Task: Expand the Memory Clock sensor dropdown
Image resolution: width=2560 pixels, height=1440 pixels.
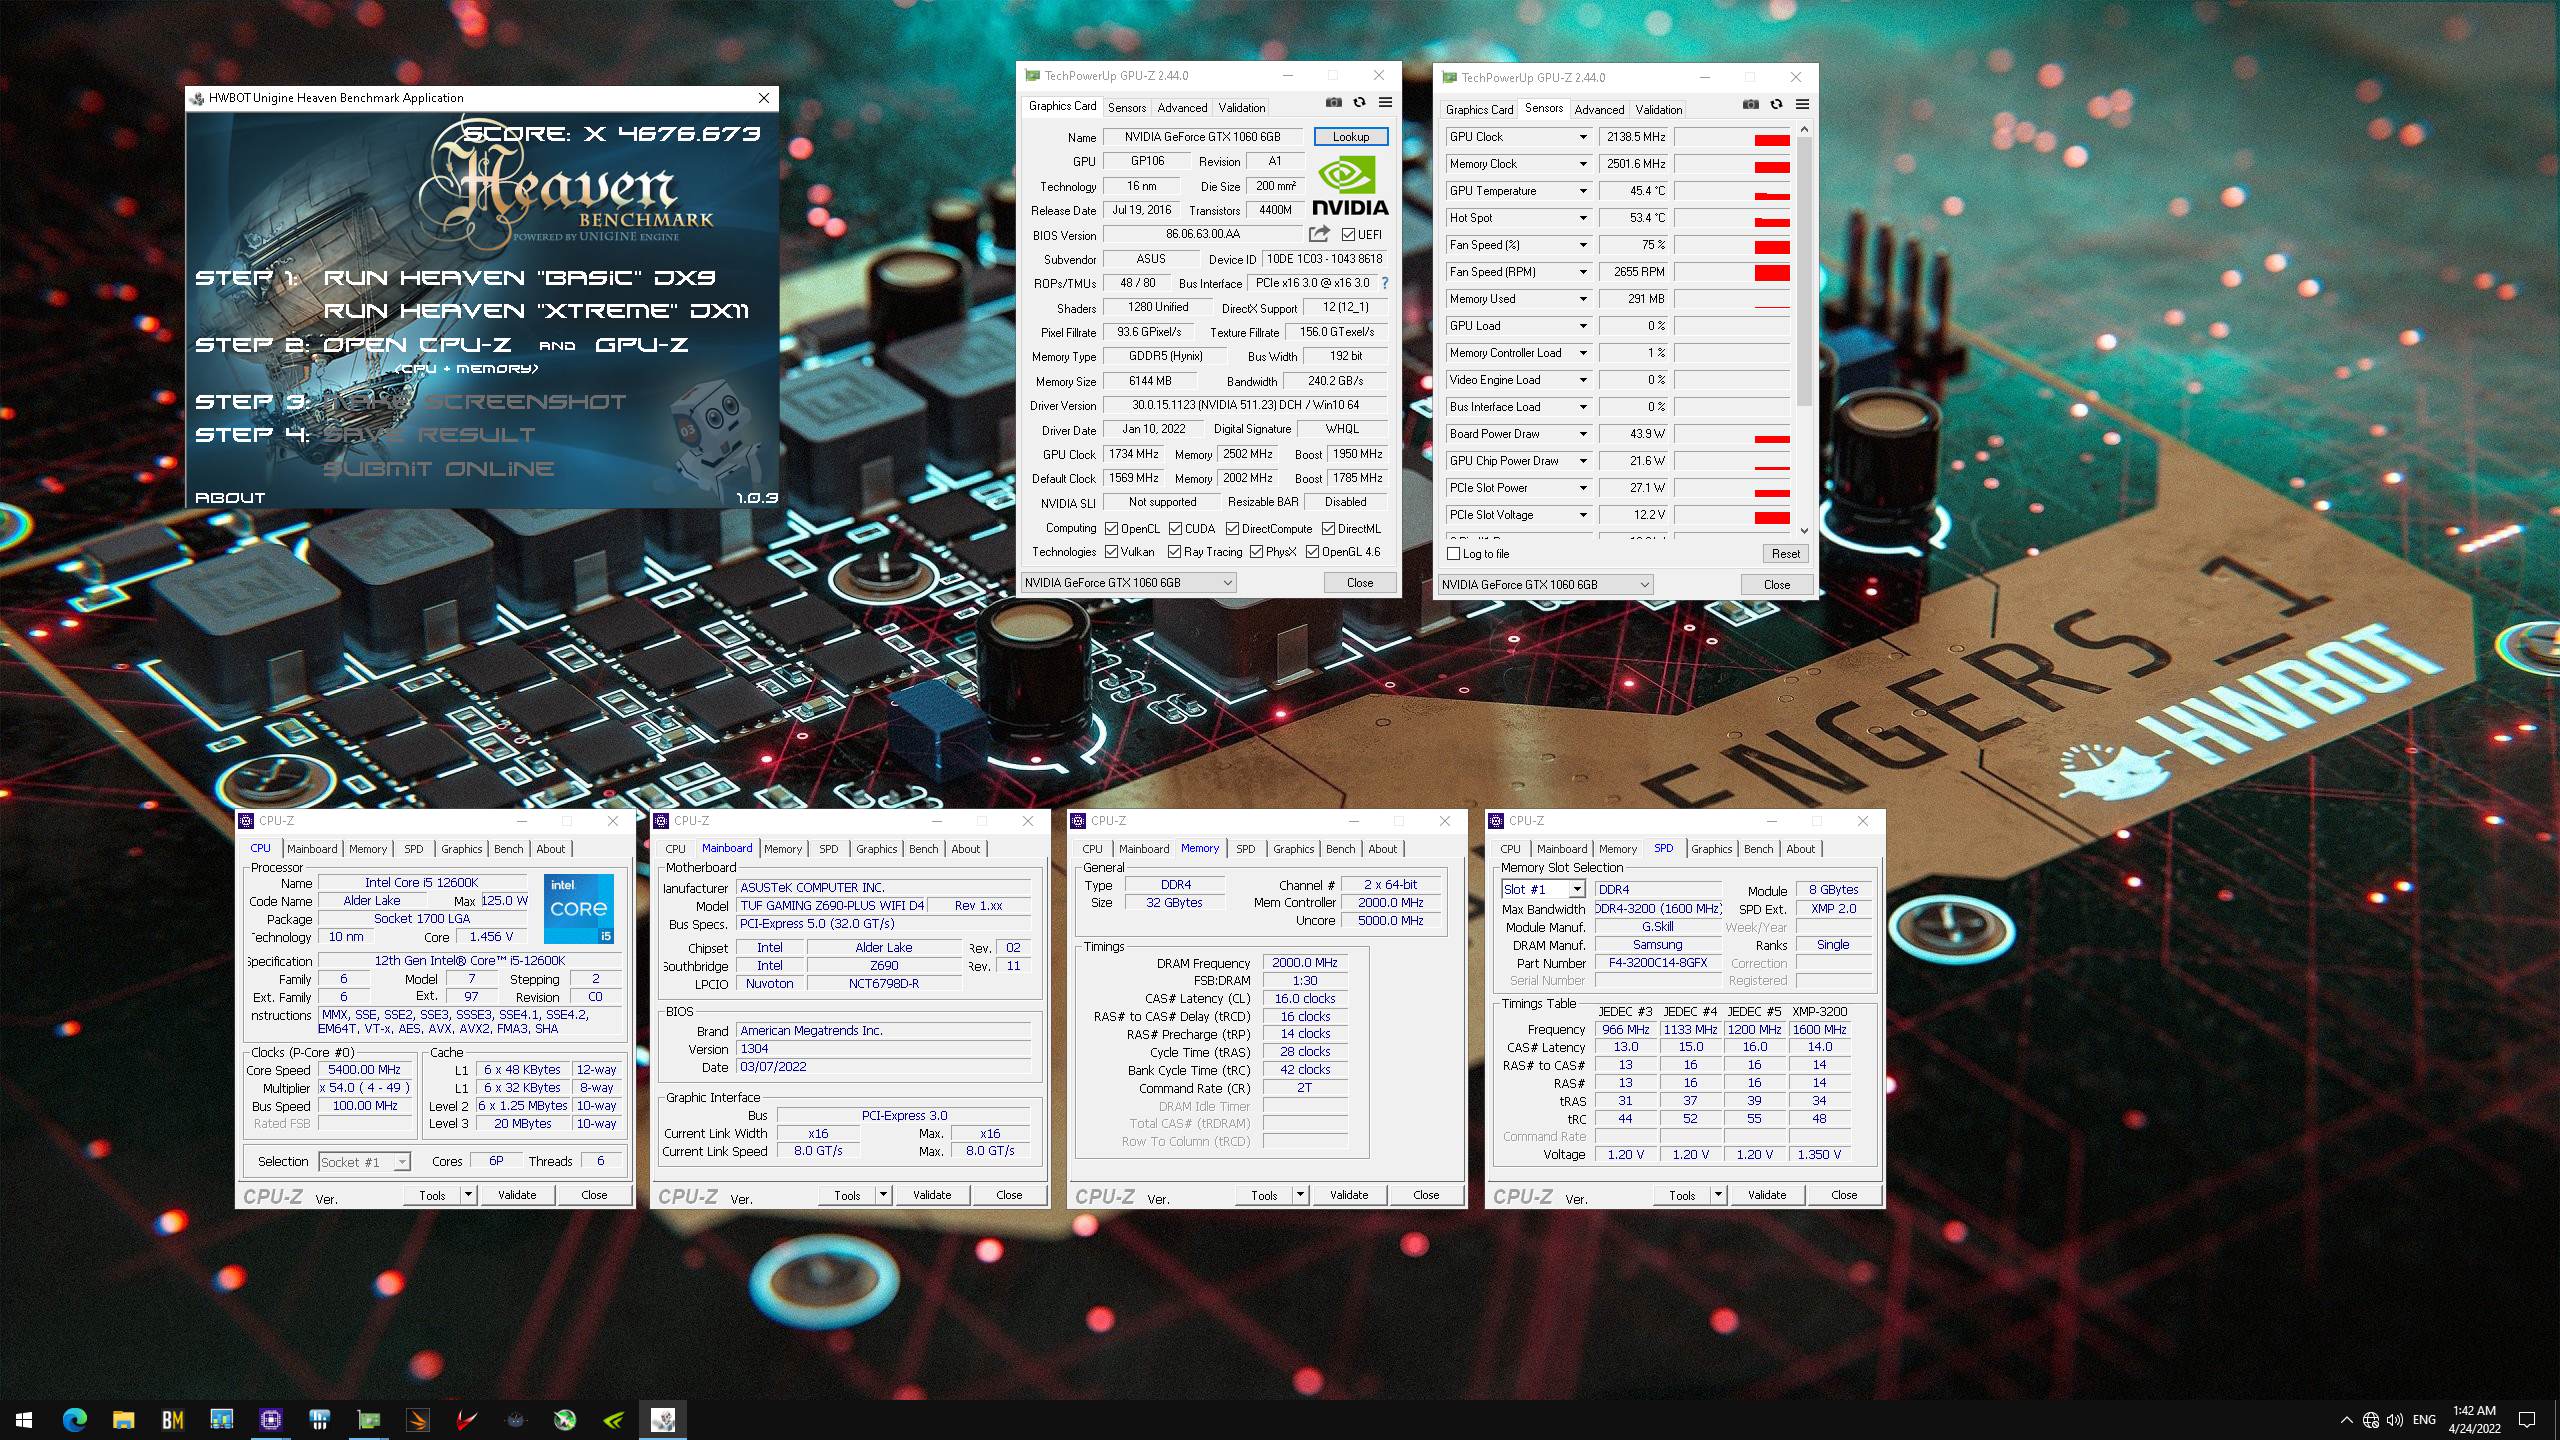Action: click(1582, 164)
